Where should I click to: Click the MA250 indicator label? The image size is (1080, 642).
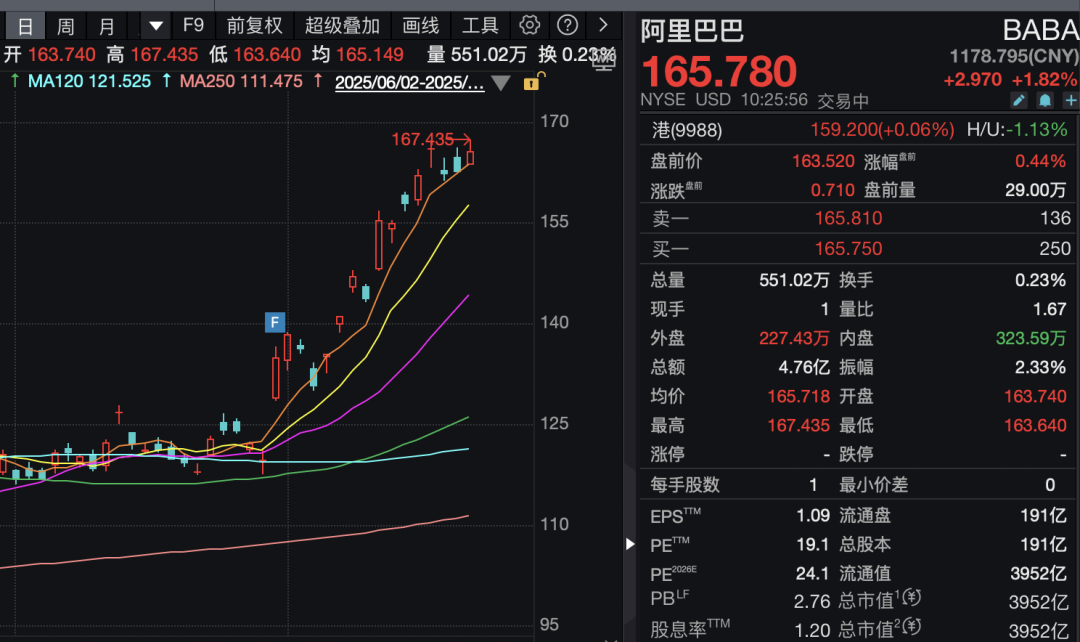[x=240, y=81]
